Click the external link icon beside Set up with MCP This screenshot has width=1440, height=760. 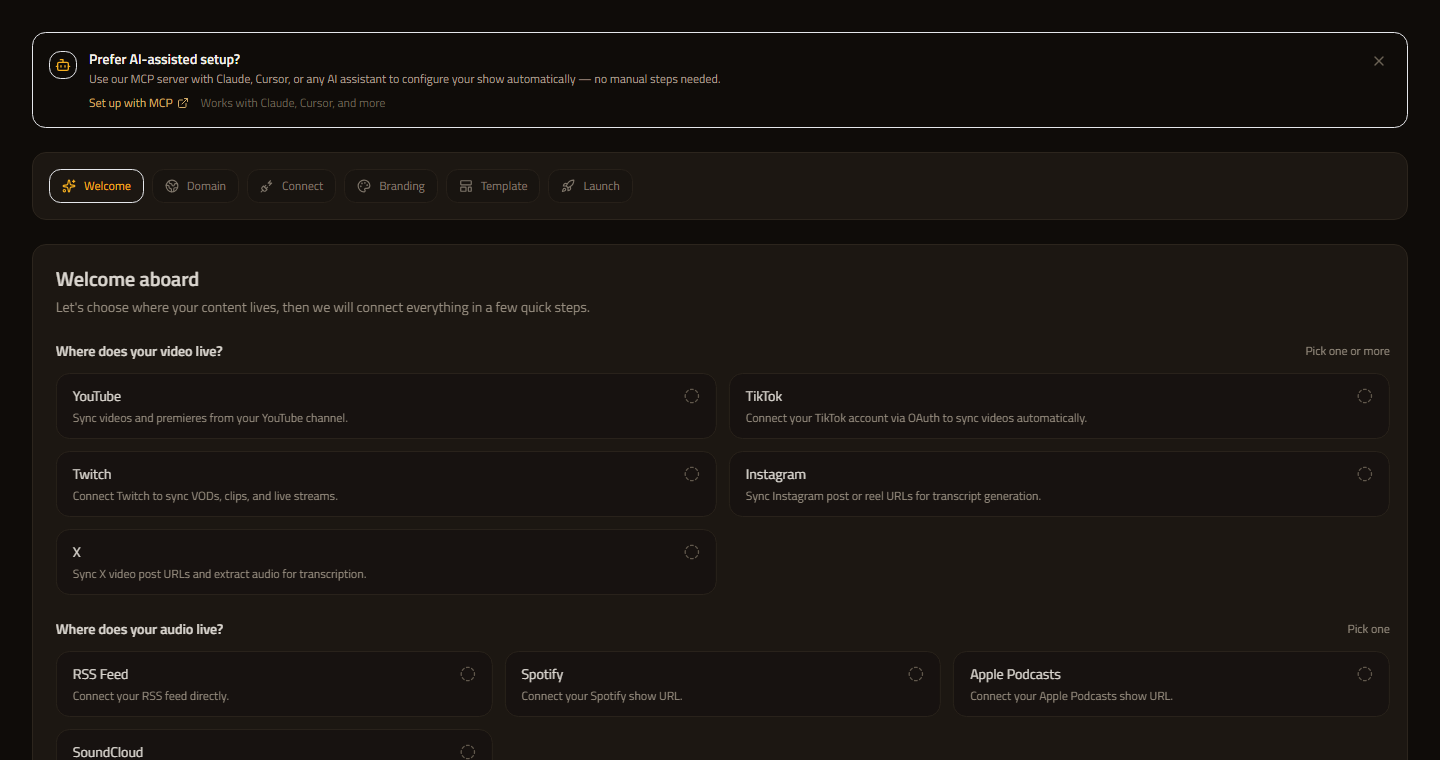(183, 103)
